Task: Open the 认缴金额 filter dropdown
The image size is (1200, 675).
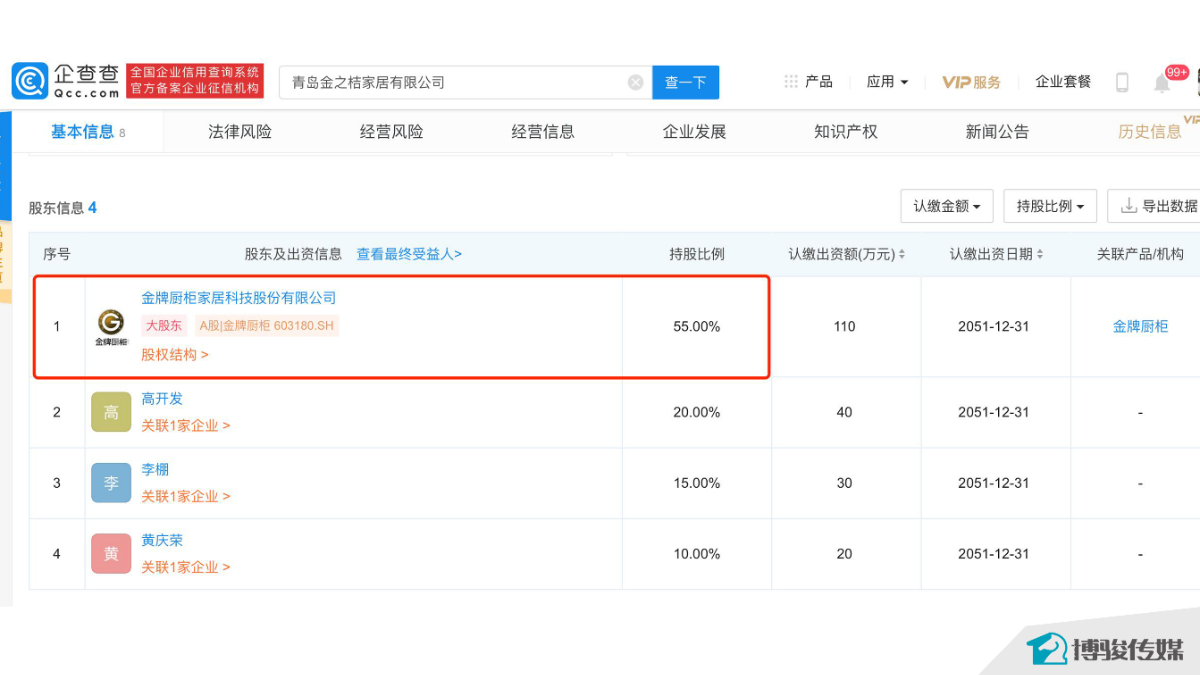Action: [x=947, y=206]
